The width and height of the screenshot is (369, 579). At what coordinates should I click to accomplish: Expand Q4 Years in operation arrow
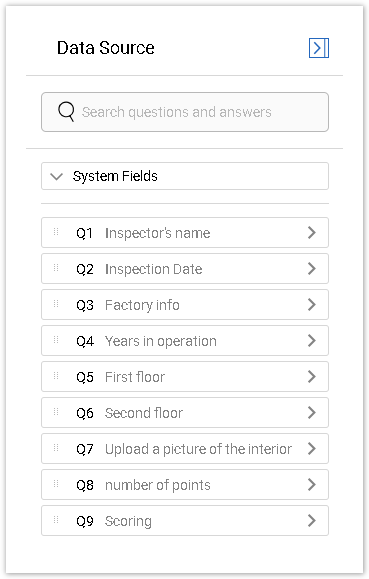tap(312, 340)
